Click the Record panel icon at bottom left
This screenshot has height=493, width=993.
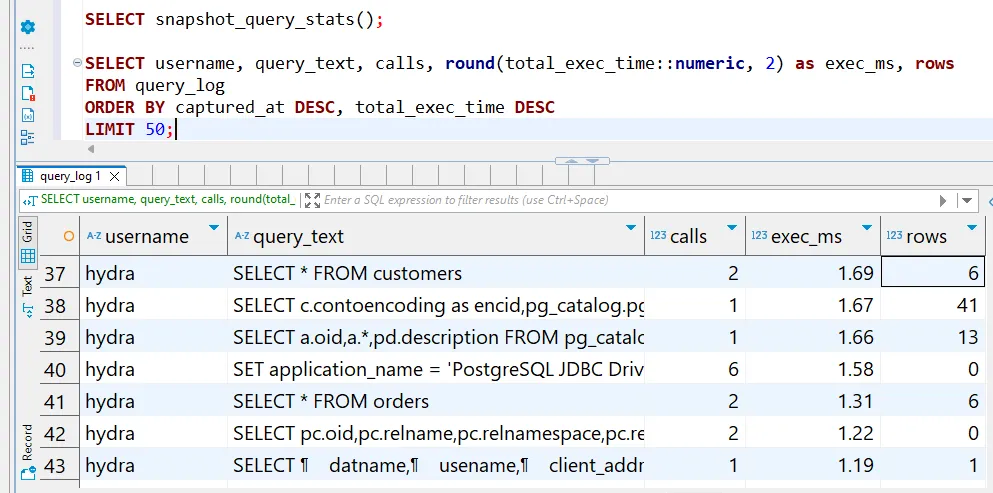click(28, 473)
